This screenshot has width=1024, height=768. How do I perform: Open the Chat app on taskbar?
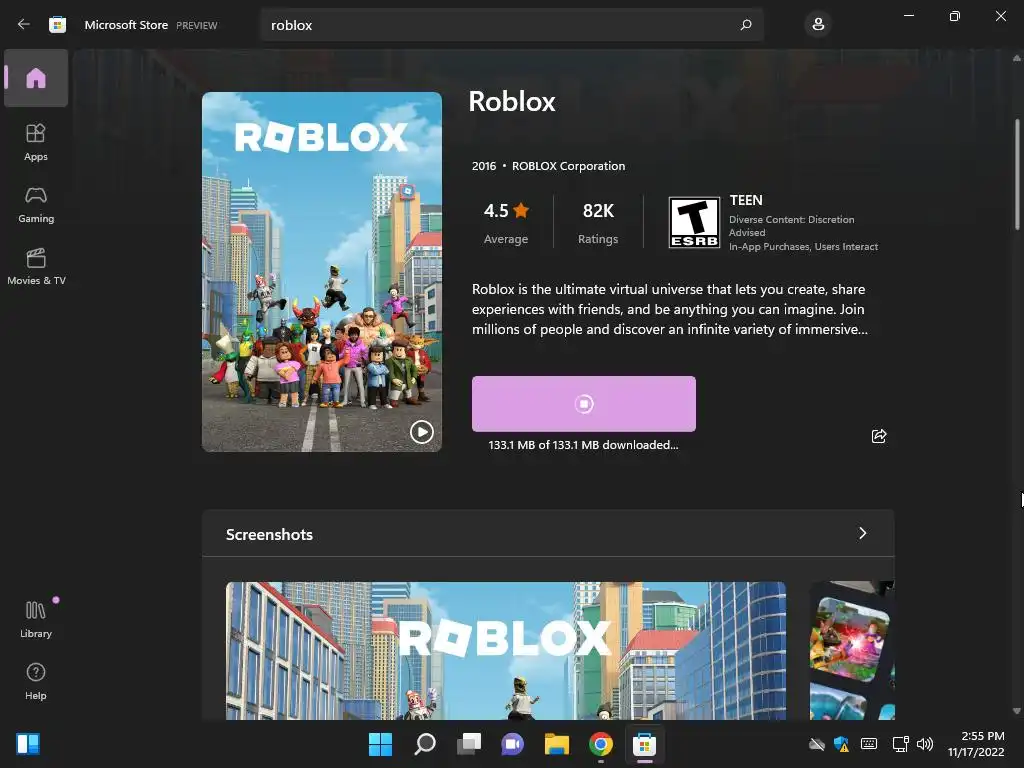pos(513,744)
